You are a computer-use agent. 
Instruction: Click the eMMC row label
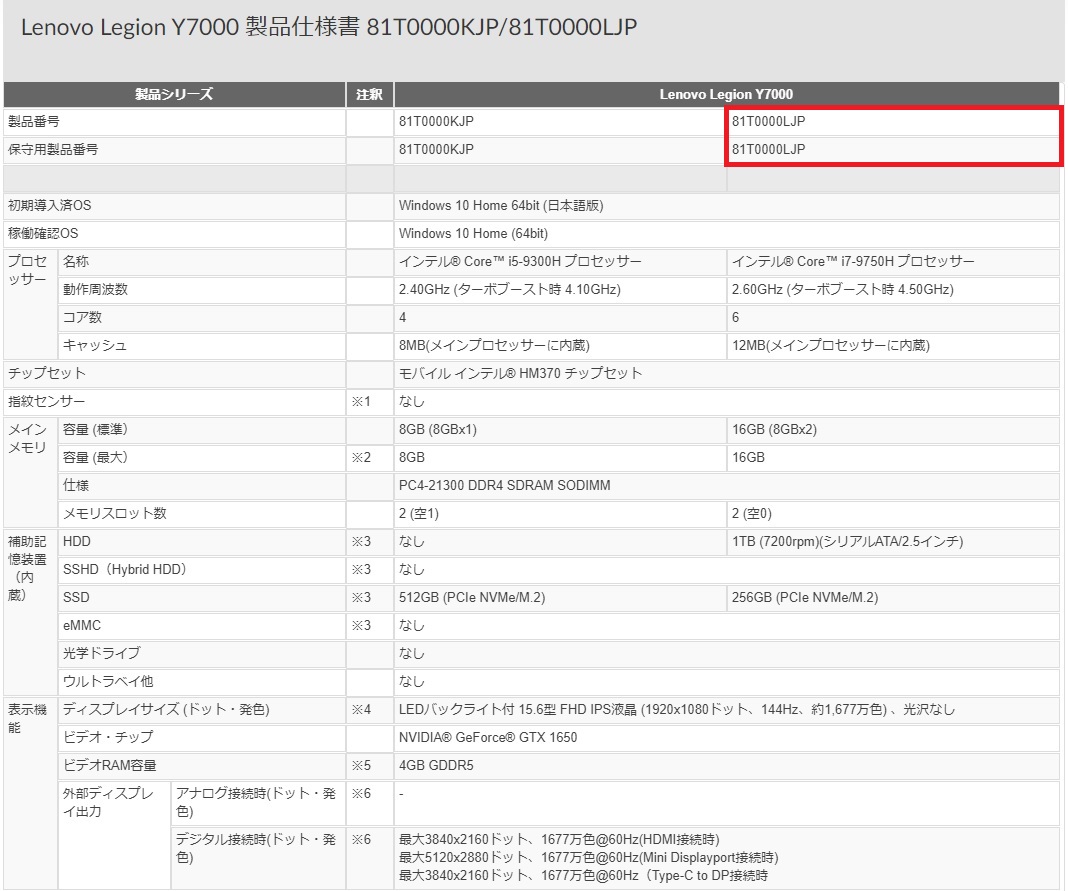click(82, 625)
